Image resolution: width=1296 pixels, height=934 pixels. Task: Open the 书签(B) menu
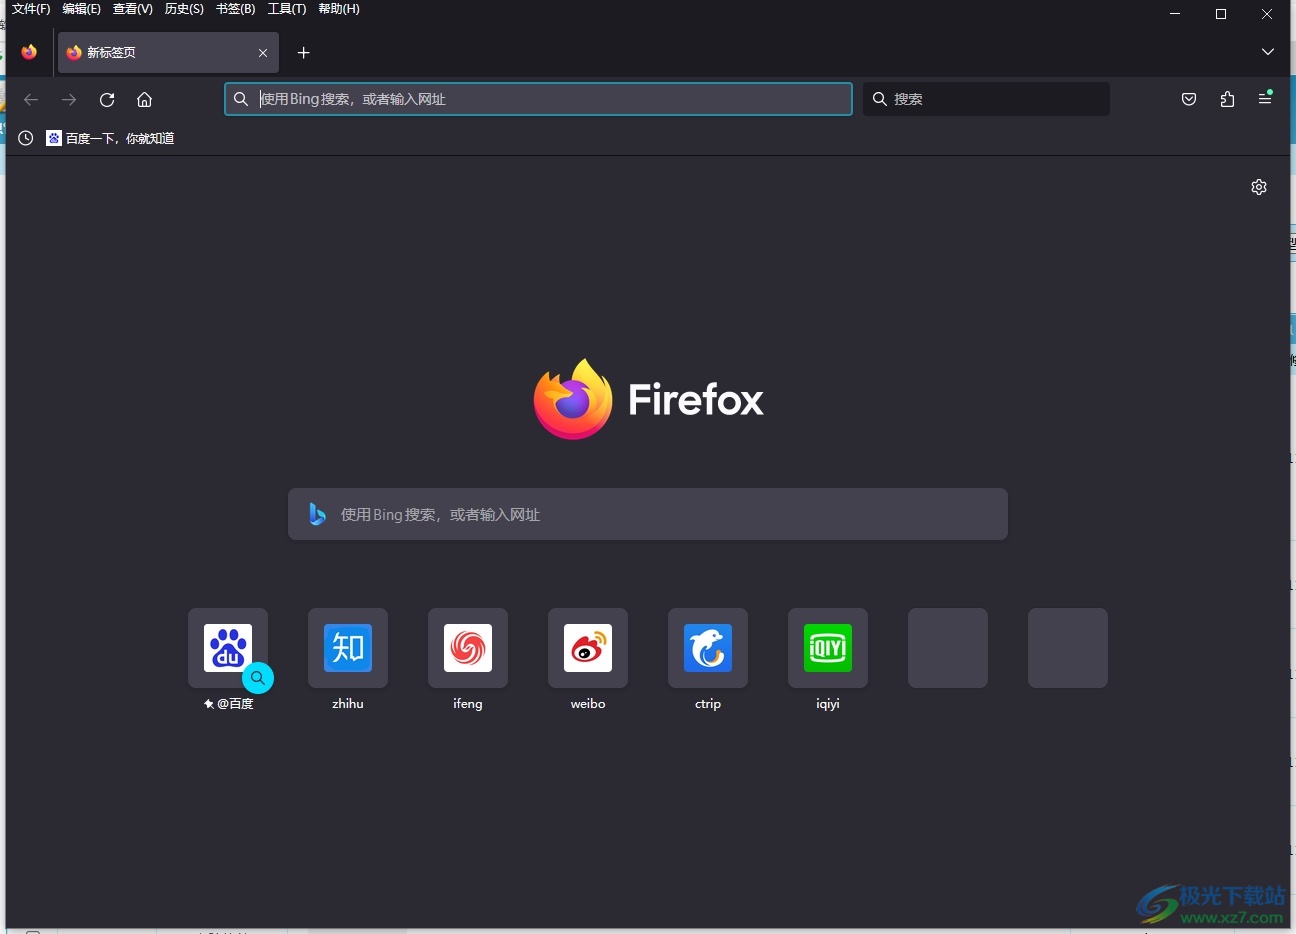236,9
